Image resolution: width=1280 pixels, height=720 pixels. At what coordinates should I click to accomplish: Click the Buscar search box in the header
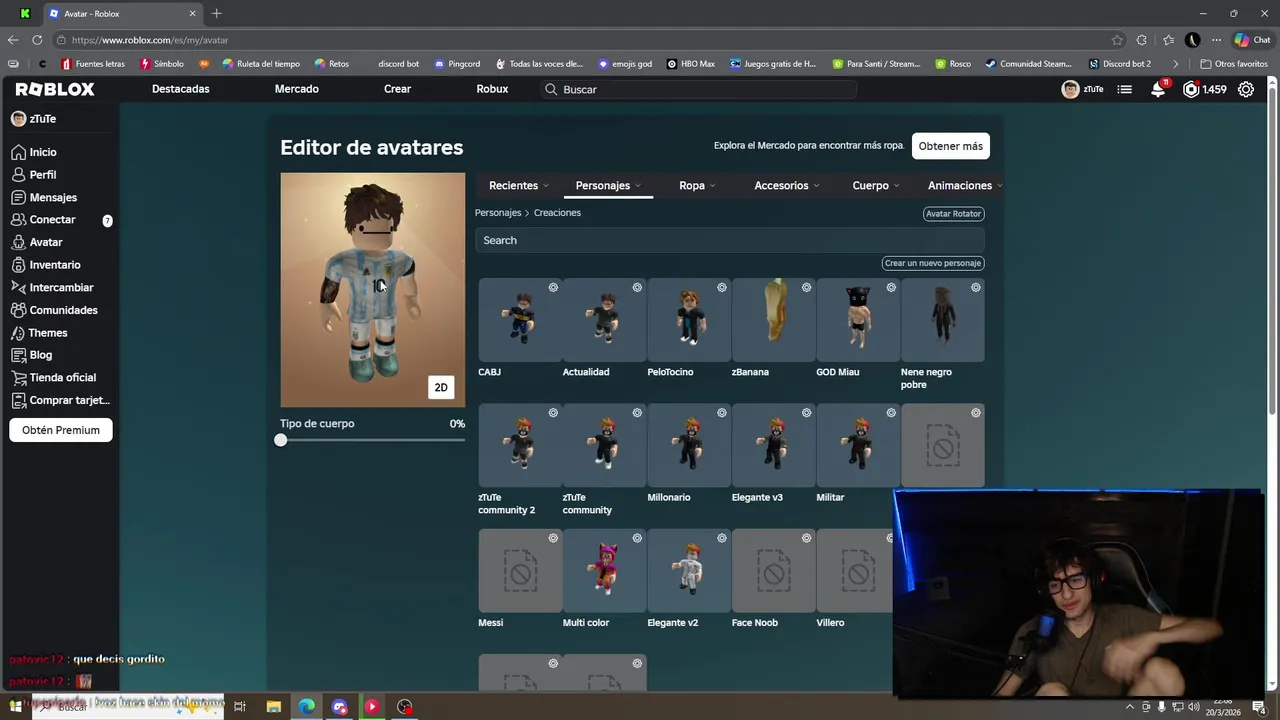700,89
